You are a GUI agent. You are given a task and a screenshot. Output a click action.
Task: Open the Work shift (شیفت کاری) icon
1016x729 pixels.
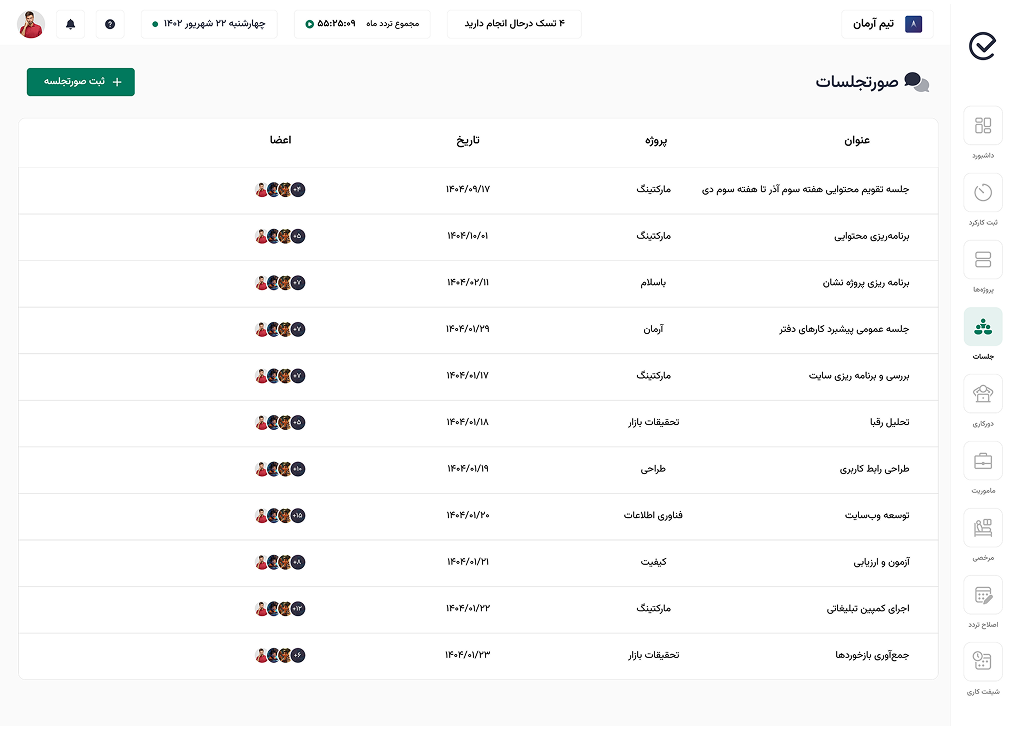[x=982, y=662]
